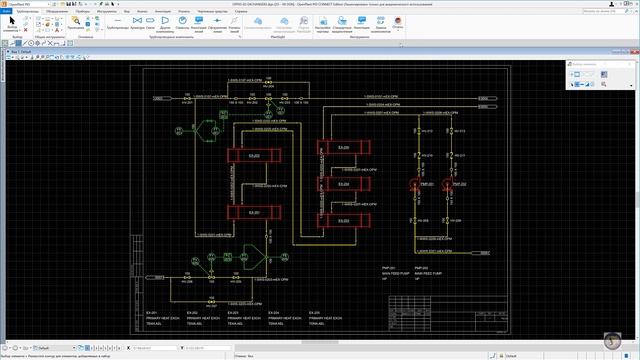The image size is (640, 360).
Task: Select the Valves (Арматура) bow-tie icon
Action: pos(137,20)
